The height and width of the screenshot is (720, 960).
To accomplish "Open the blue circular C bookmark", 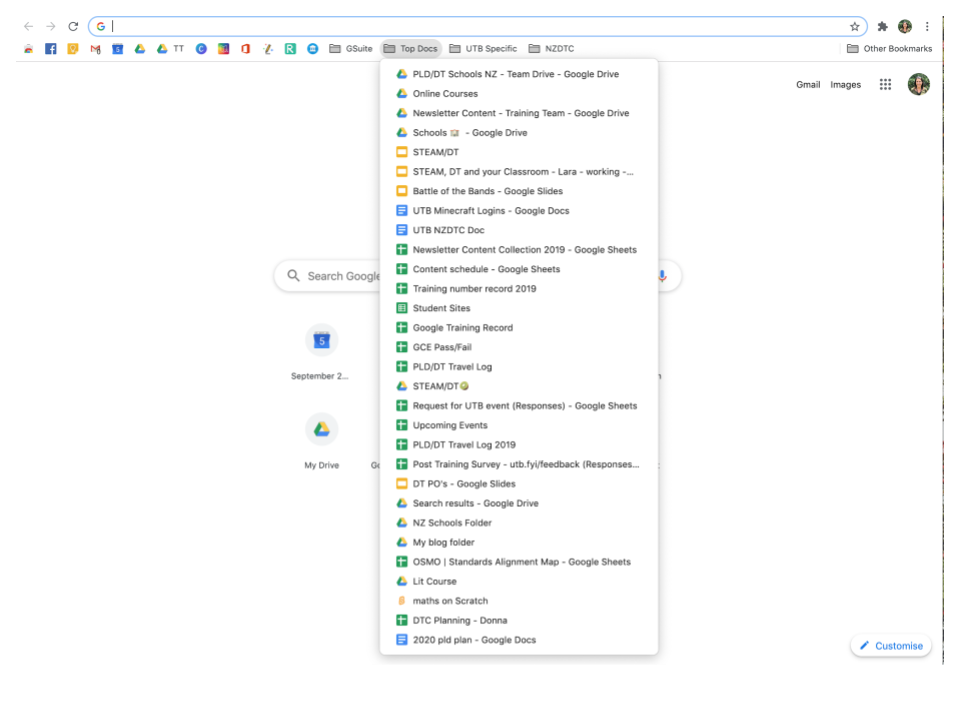I will click(x=201, y=49).
